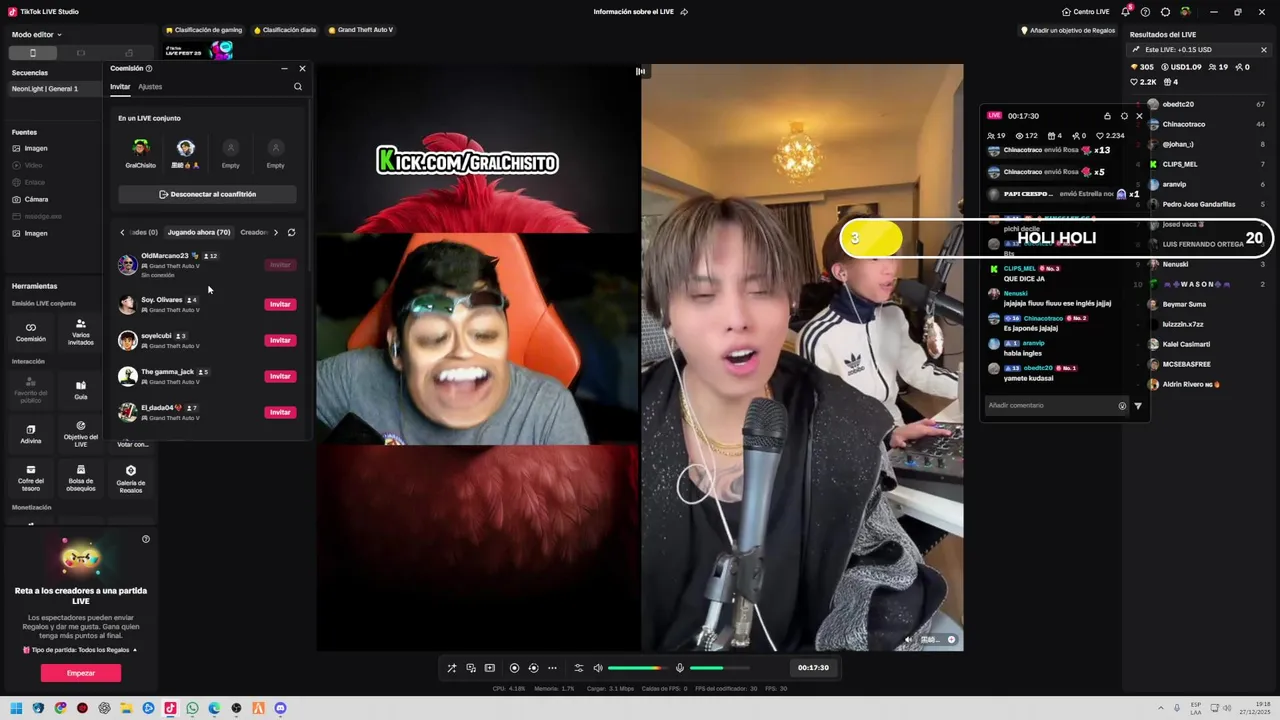
Task: Open the Coemisión tool
Action: [30, 332]
